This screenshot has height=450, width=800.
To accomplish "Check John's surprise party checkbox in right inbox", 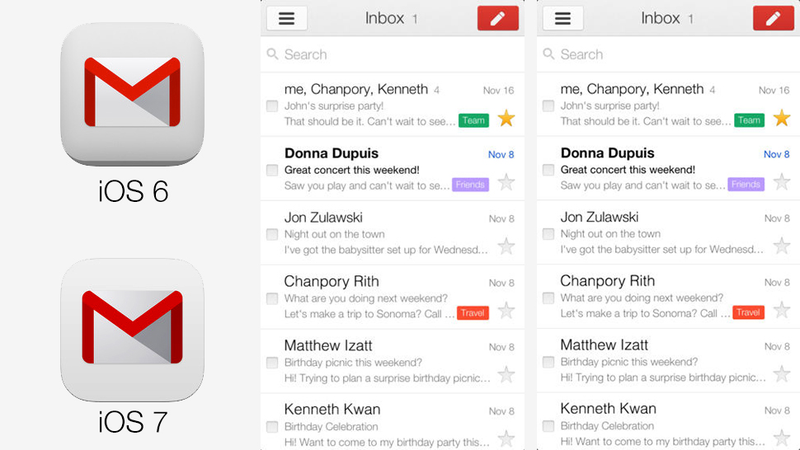I will 548,106.
